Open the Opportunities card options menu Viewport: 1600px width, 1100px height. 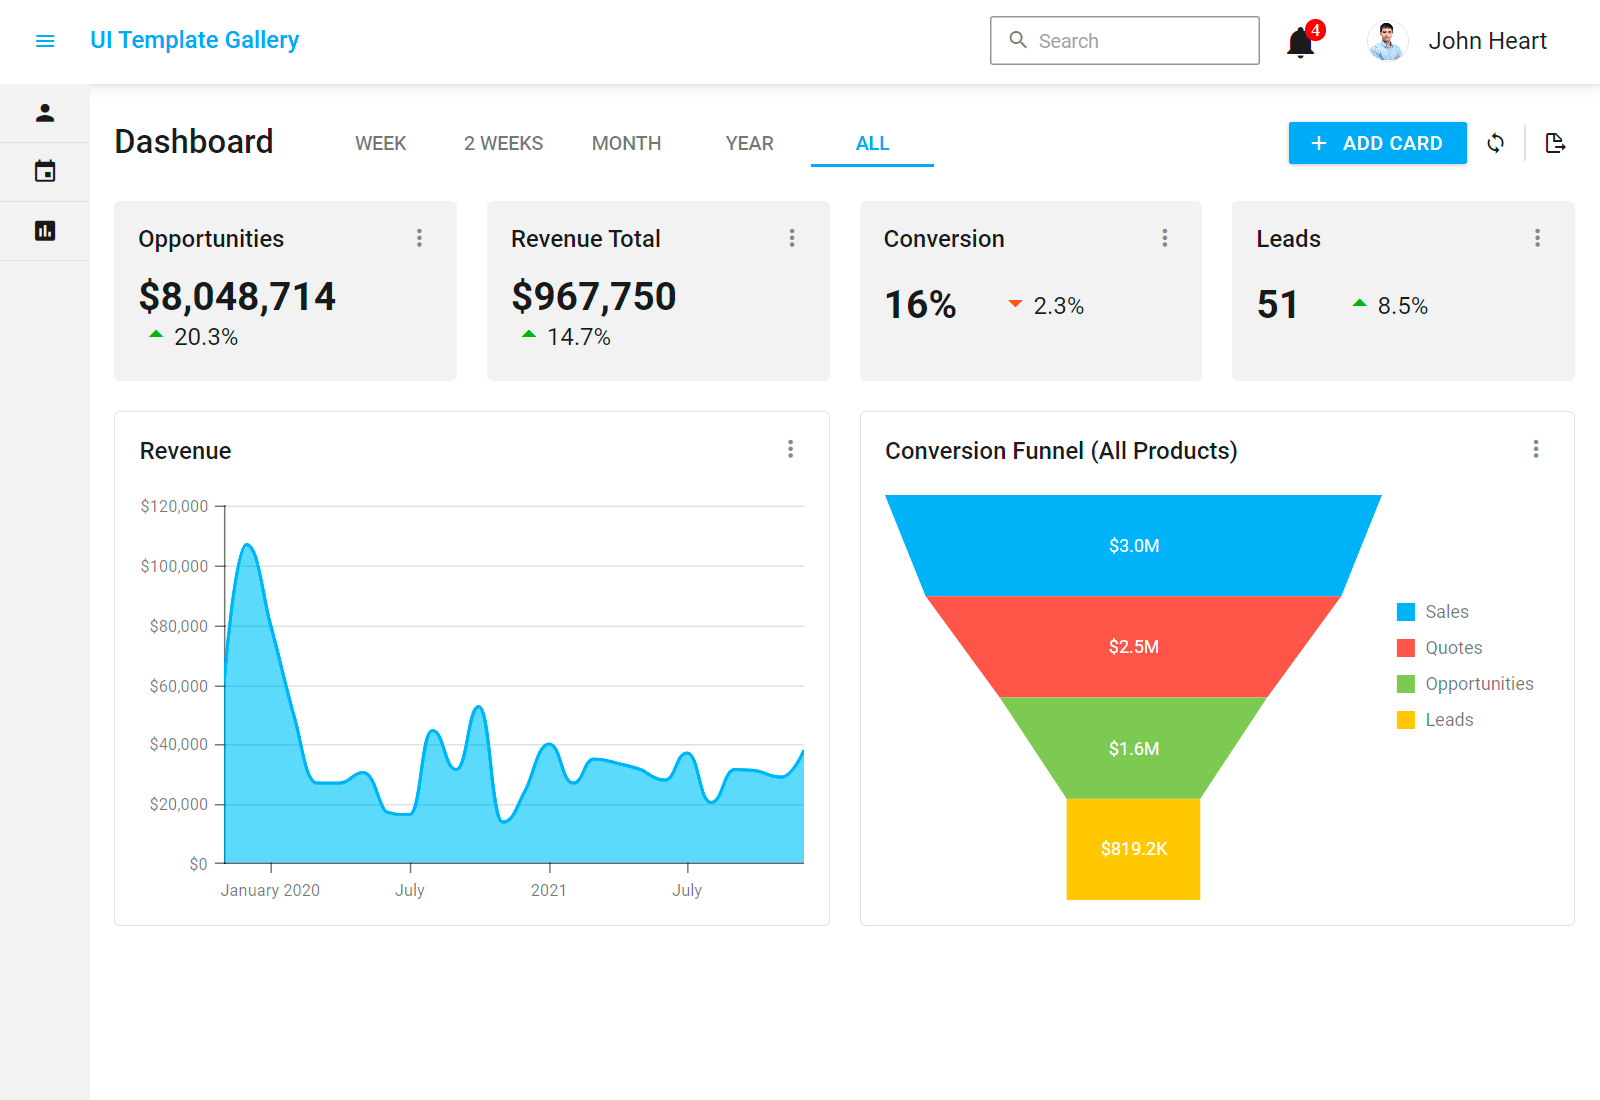[x=419, y=238]
